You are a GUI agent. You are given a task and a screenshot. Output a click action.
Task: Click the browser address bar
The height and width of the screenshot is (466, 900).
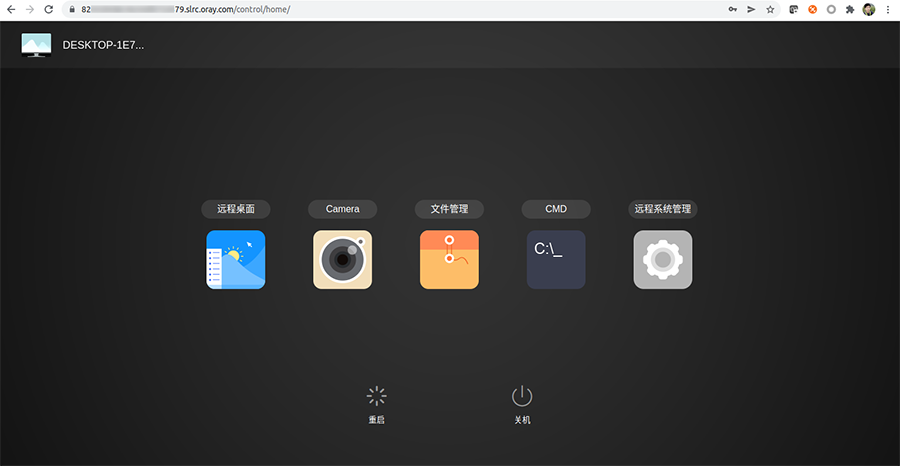(x=400, y=9)
